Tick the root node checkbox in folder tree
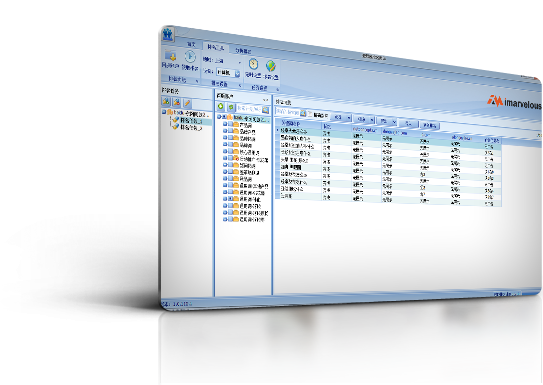 224,117
